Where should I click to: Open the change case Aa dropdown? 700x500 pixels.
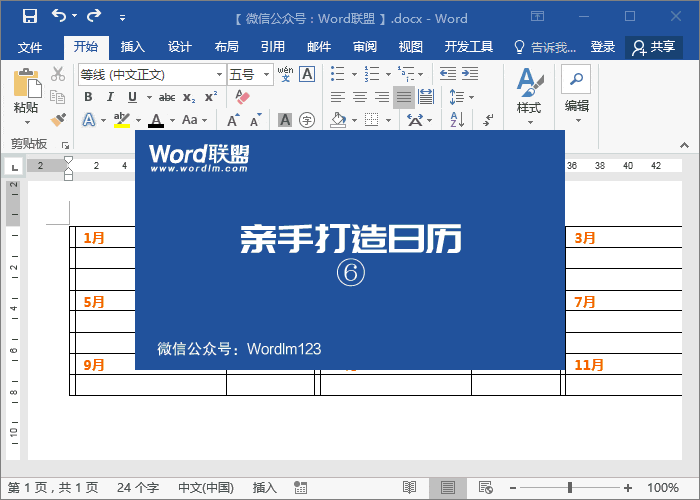point(194,120)
